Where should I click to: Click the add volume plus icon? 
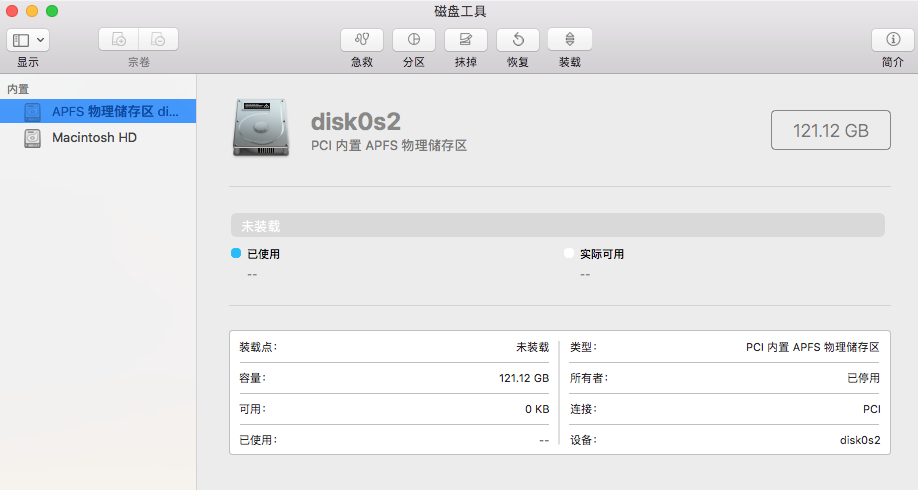[119, 40]
